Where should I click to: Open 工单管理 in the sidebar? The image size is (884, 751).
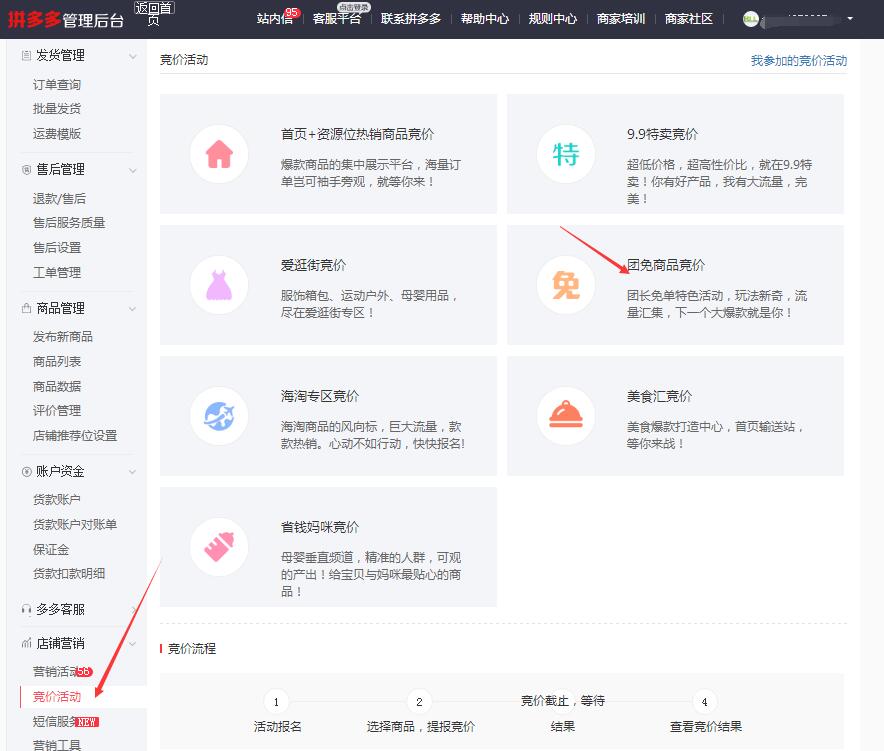tap(57, 272)
